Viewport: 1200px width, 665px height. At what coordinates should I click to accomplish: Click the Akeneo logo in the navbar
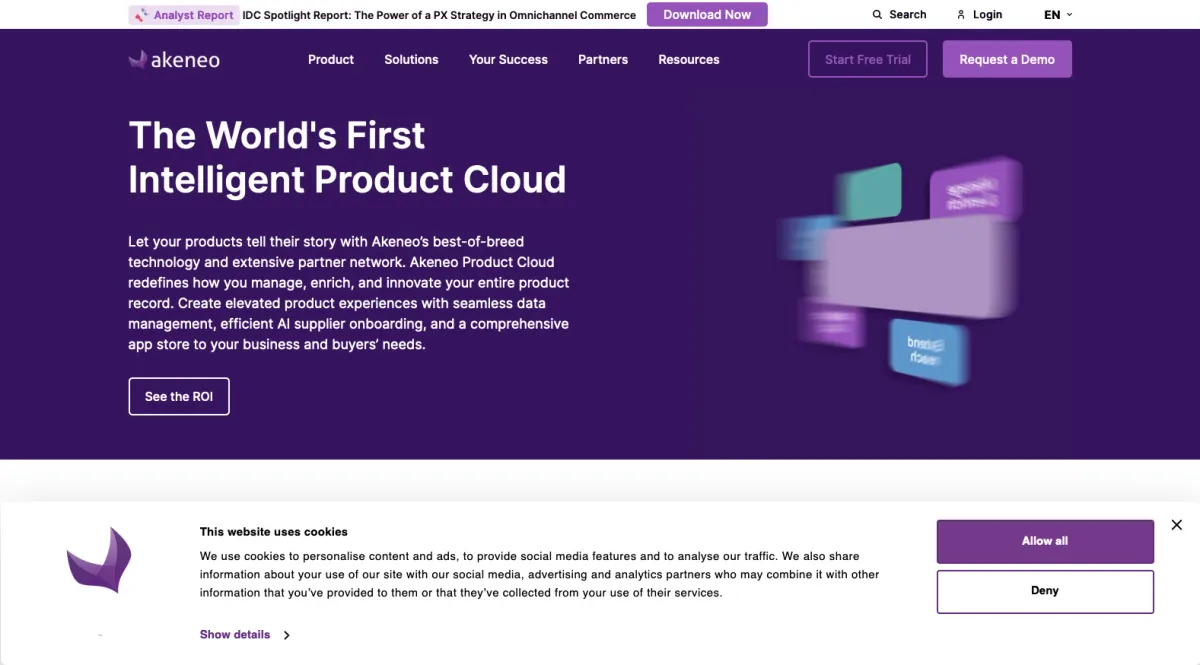point(174,60)
